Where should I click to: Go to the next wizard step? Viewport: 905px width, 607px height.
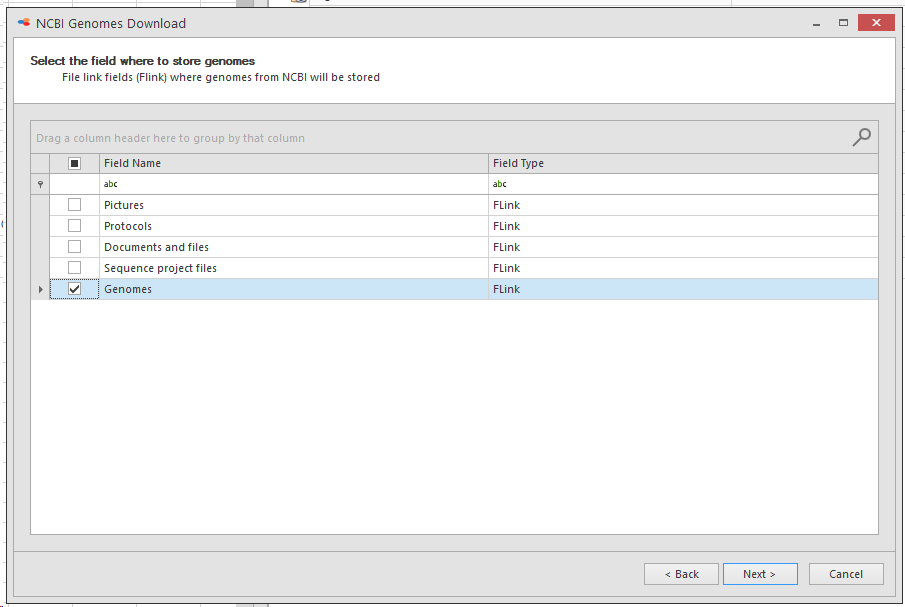click(x=760, y=574)
